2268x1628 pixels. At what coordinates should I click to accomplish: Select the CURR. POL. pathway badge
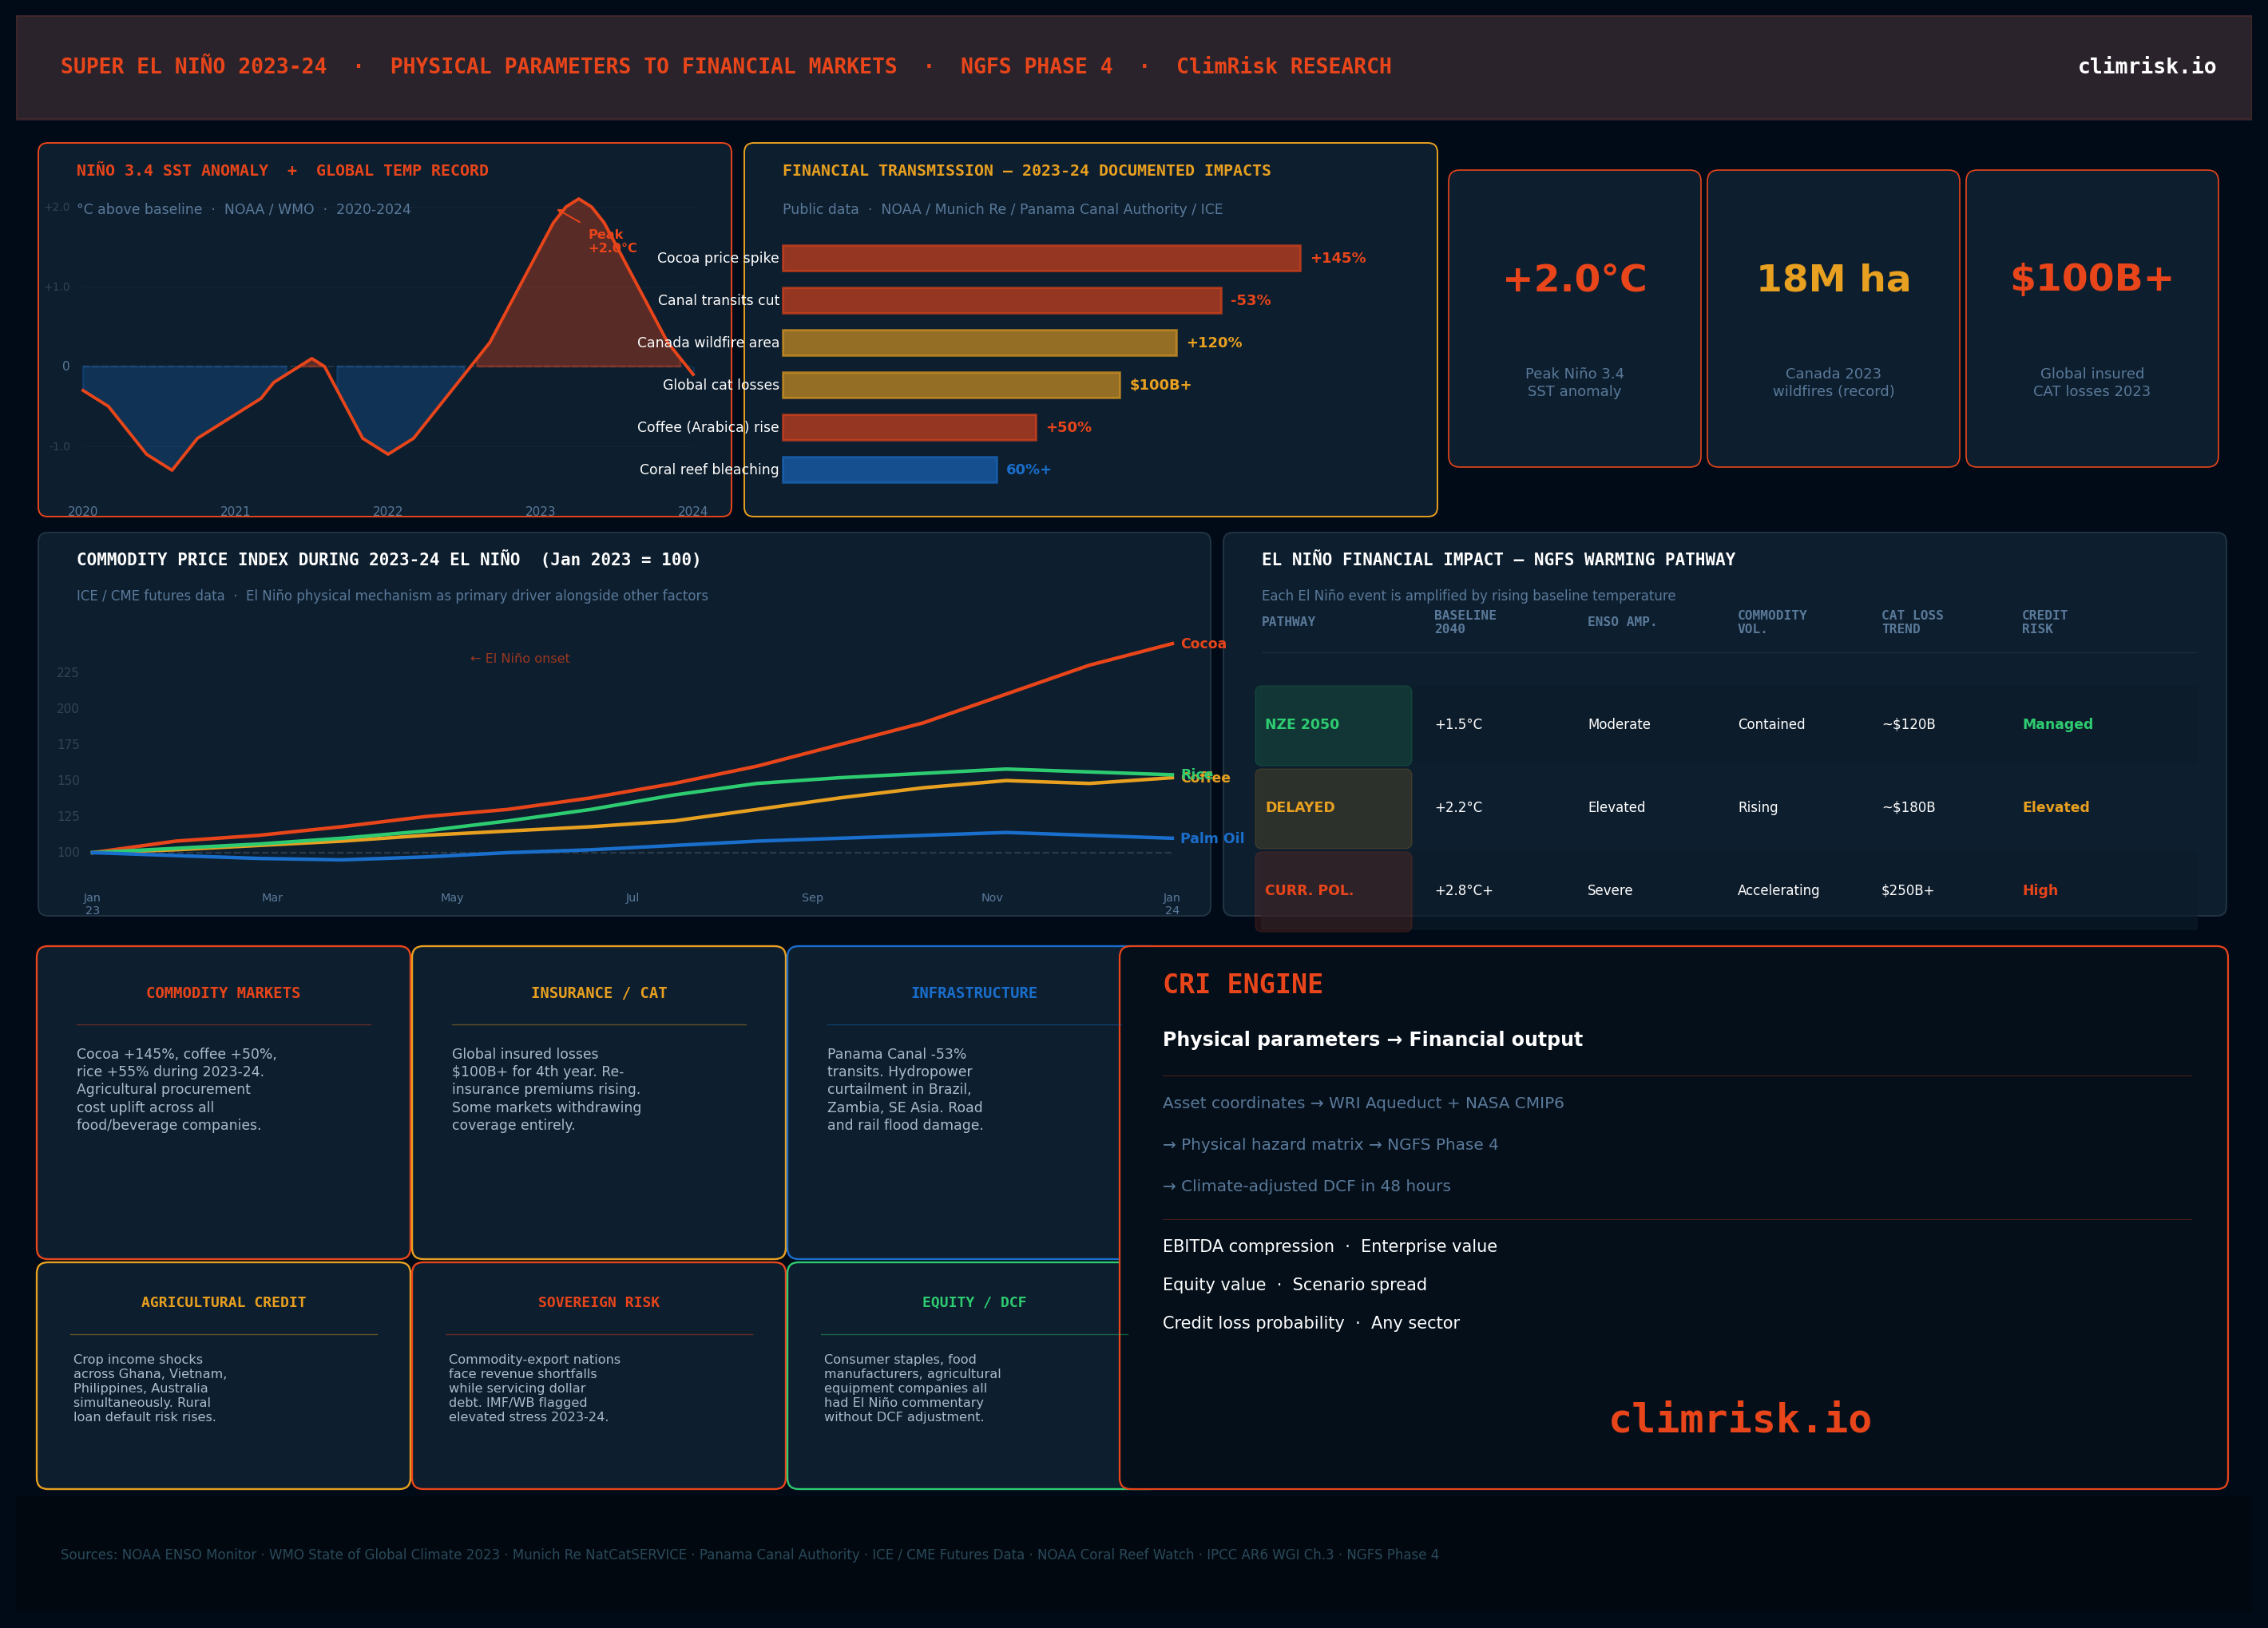click(1333, 891)
